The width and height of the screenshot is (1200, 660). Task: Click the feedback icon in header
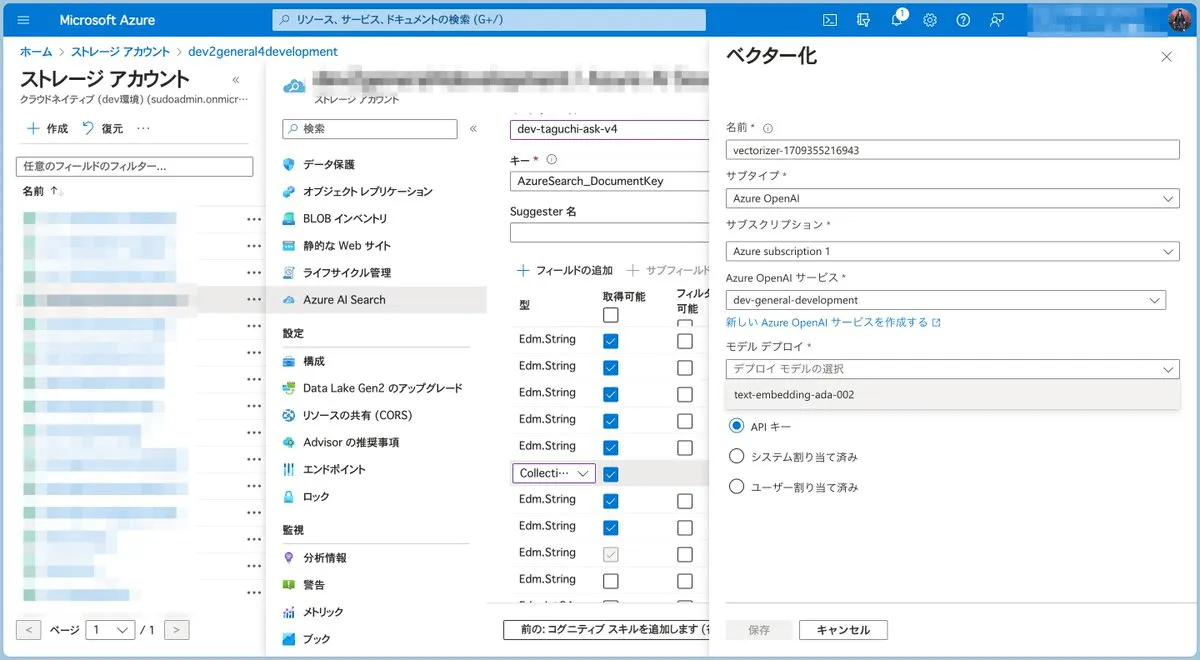click(x=996, y=20)
